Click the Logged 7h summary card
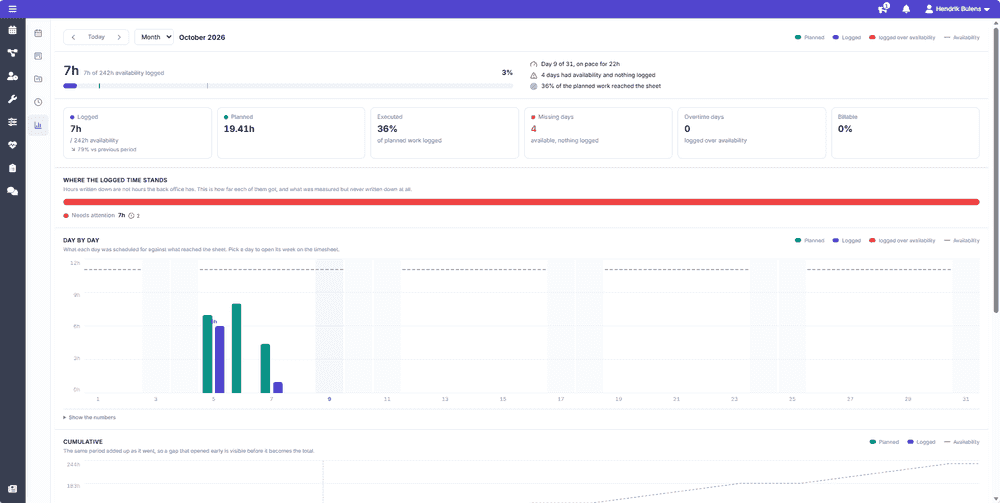Image resolution: width=1000 pixels, height=503 pixels. [x=138, y=133]
